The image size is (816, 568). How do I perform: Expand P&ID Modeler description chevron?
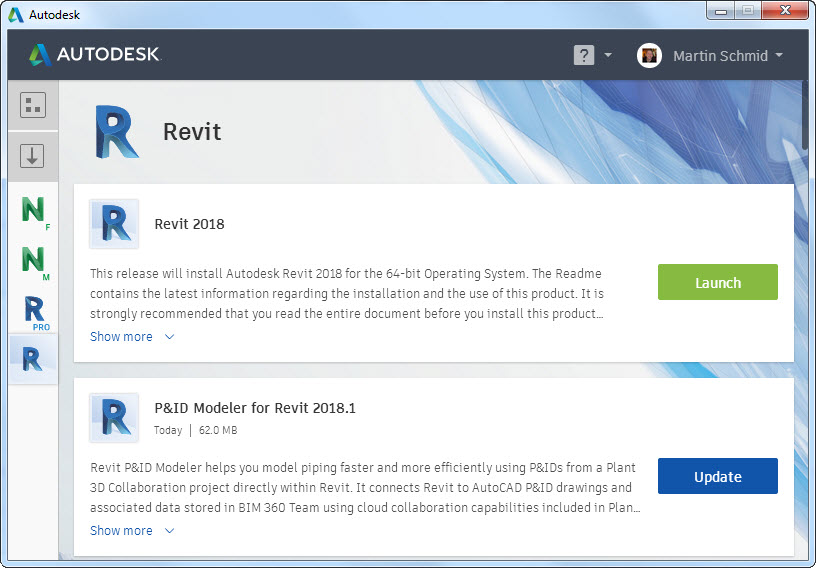tap(169, 531)
